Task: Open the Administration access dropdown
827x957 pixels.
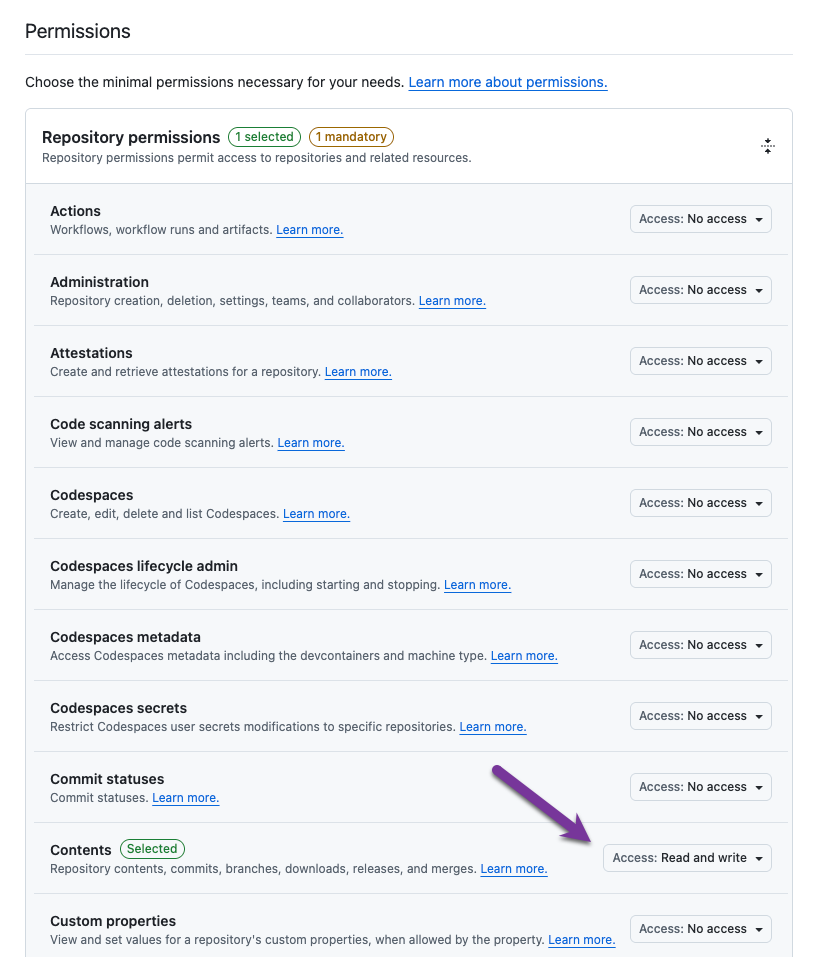Action: [x=701, y=290]
